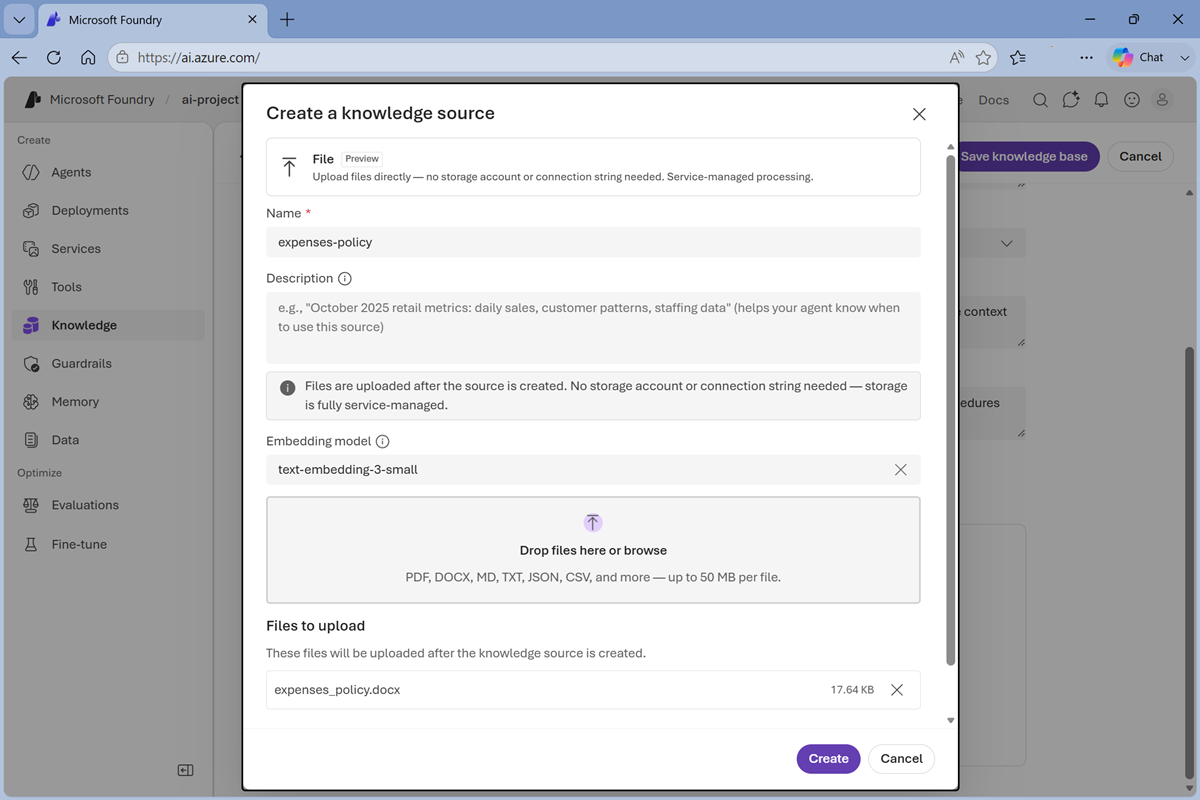The image size is (1200, 800).
Task: Open Knowledge in the sidebar
Action: click(x=108, y=325)
